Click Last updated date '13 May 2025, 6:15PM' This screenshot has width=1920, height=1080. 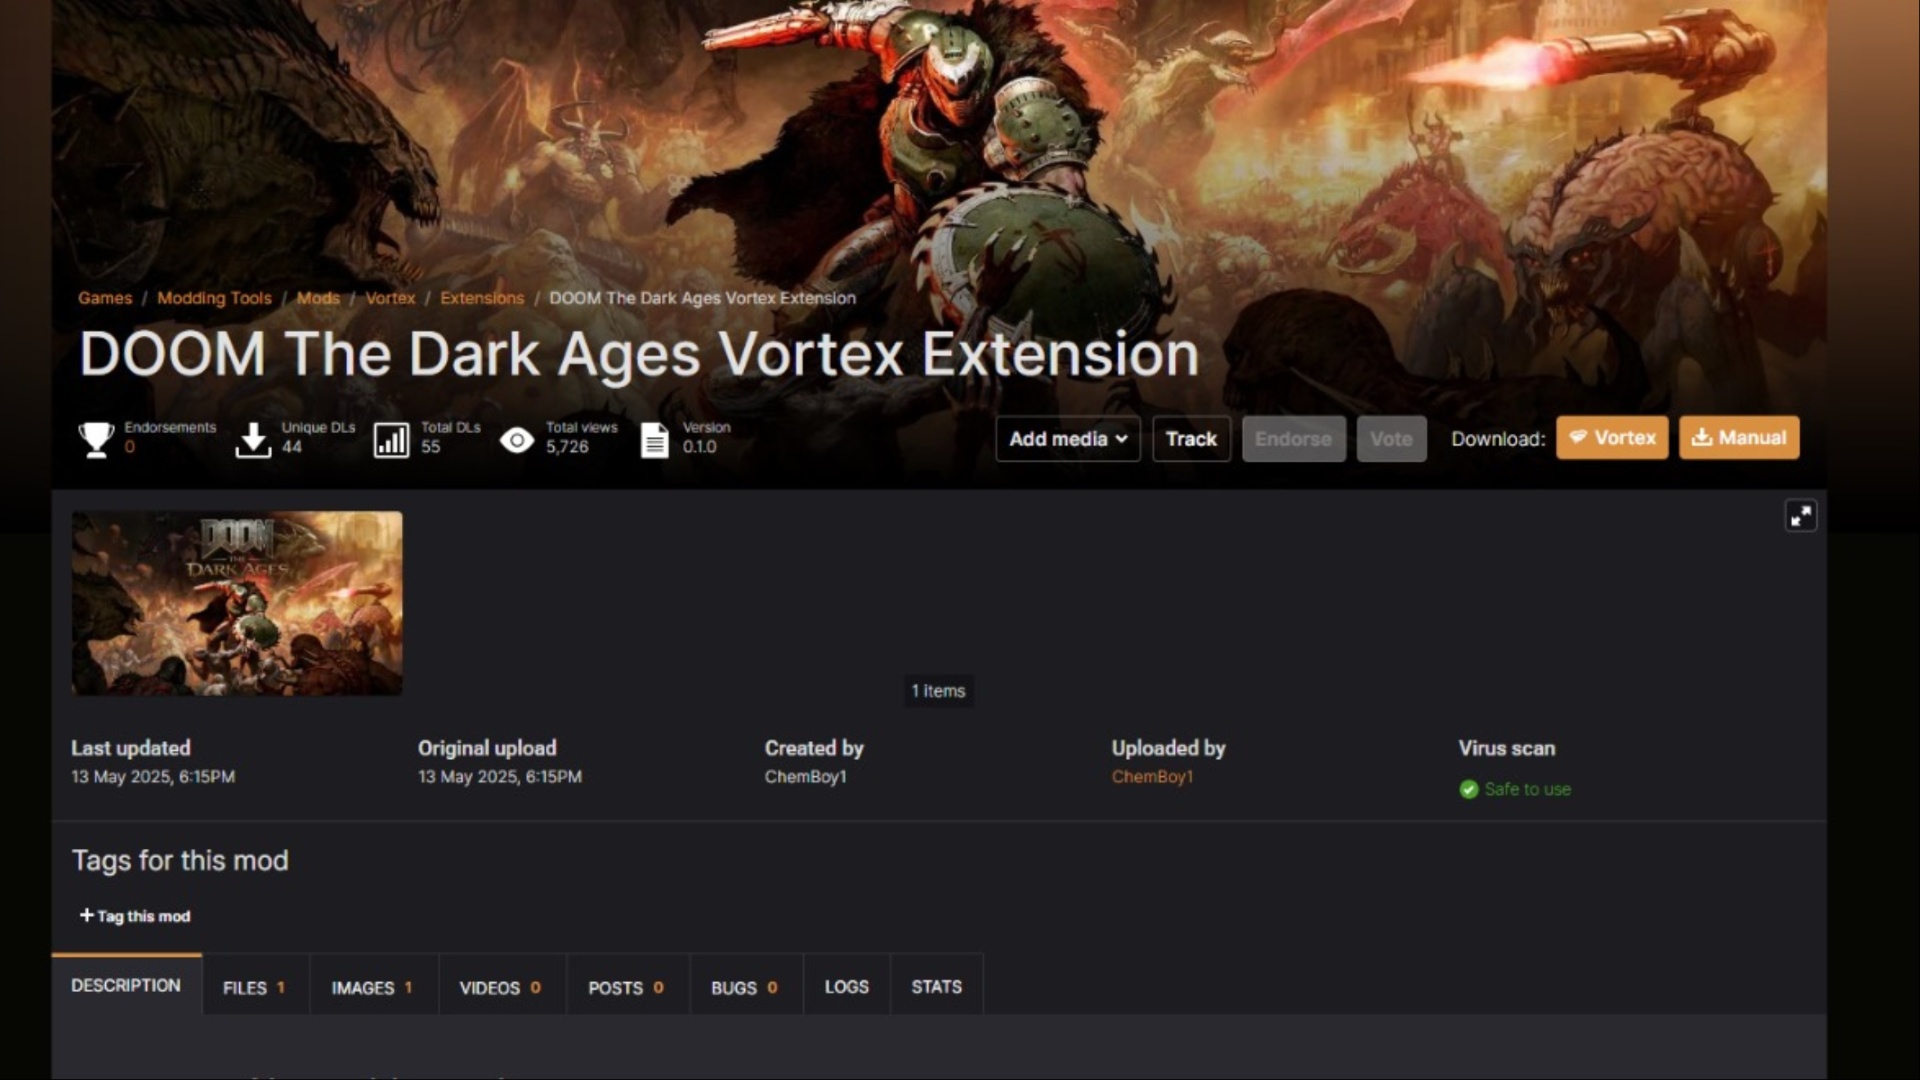point(153,777)
